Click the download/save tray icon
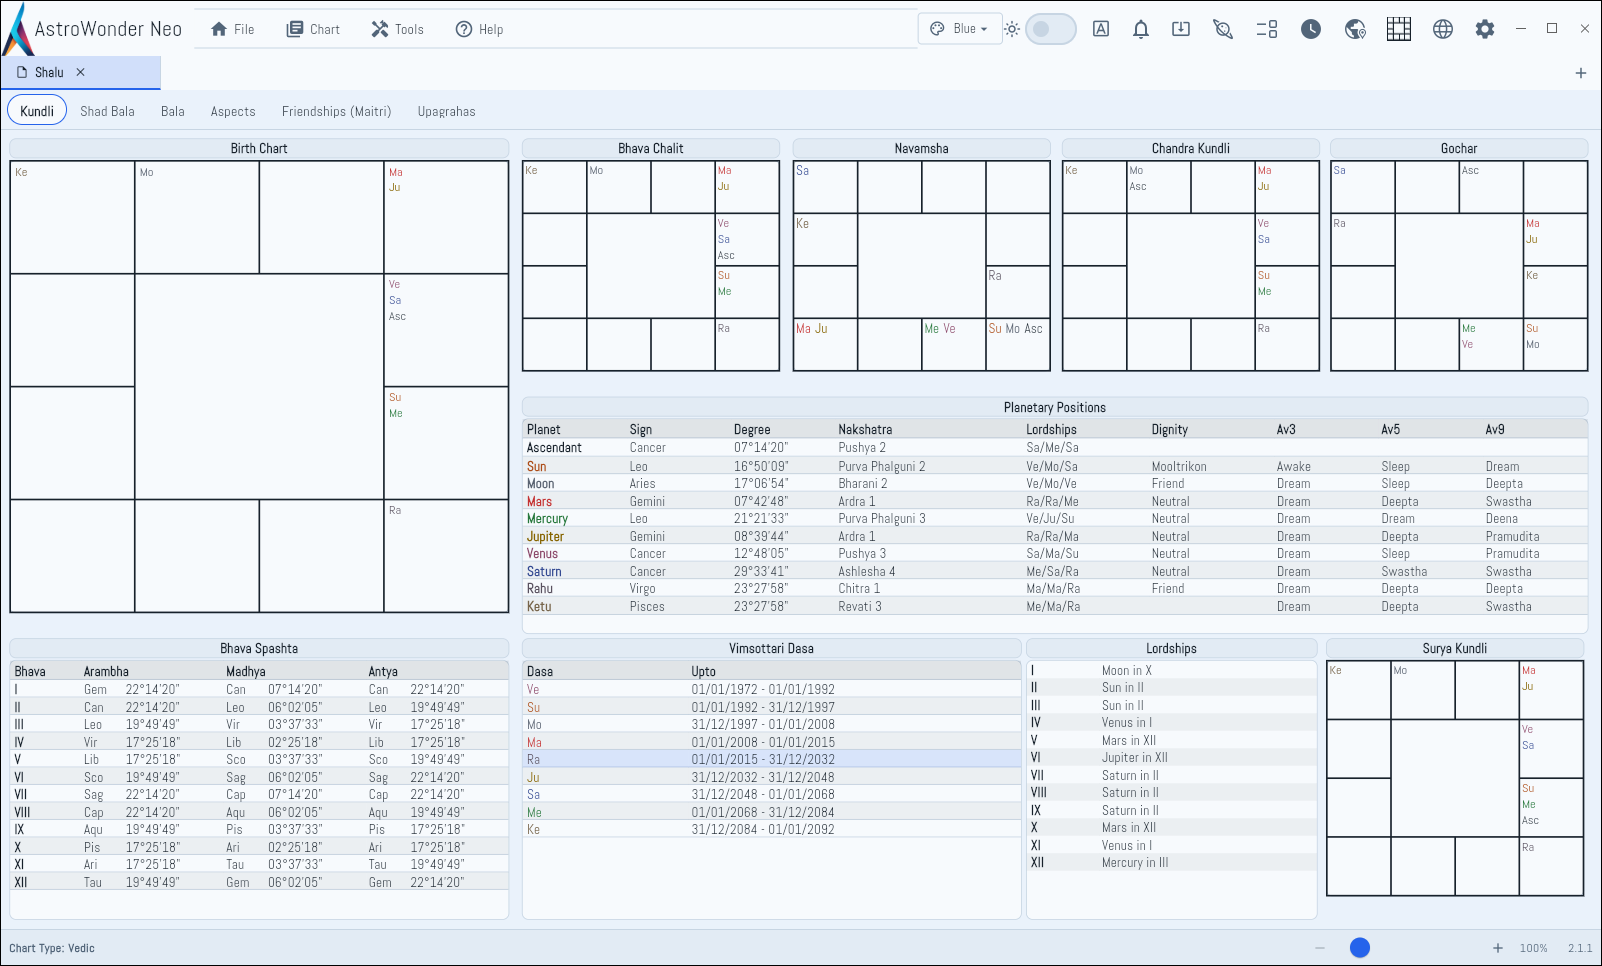The image size is (1602, 966). [x=1181, y=29]
